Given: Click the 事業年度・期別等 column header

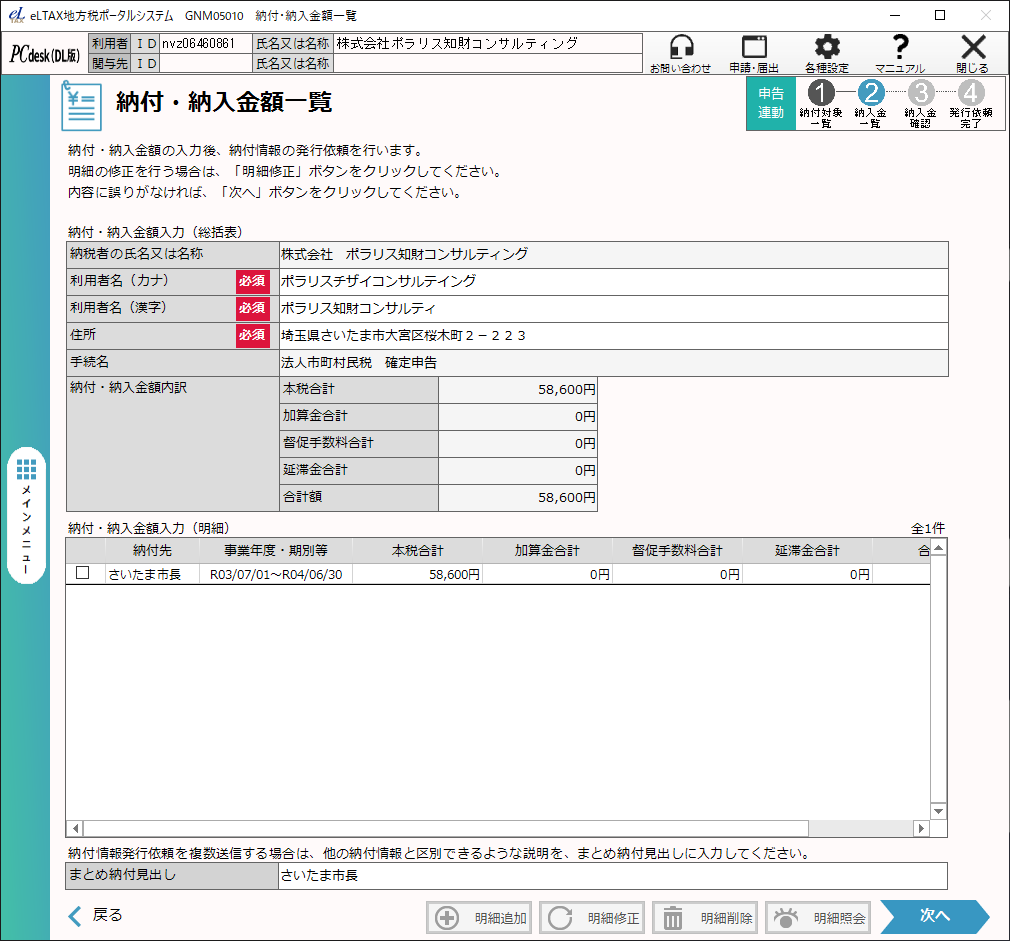Looking at the screenshot, I should 276,551.
